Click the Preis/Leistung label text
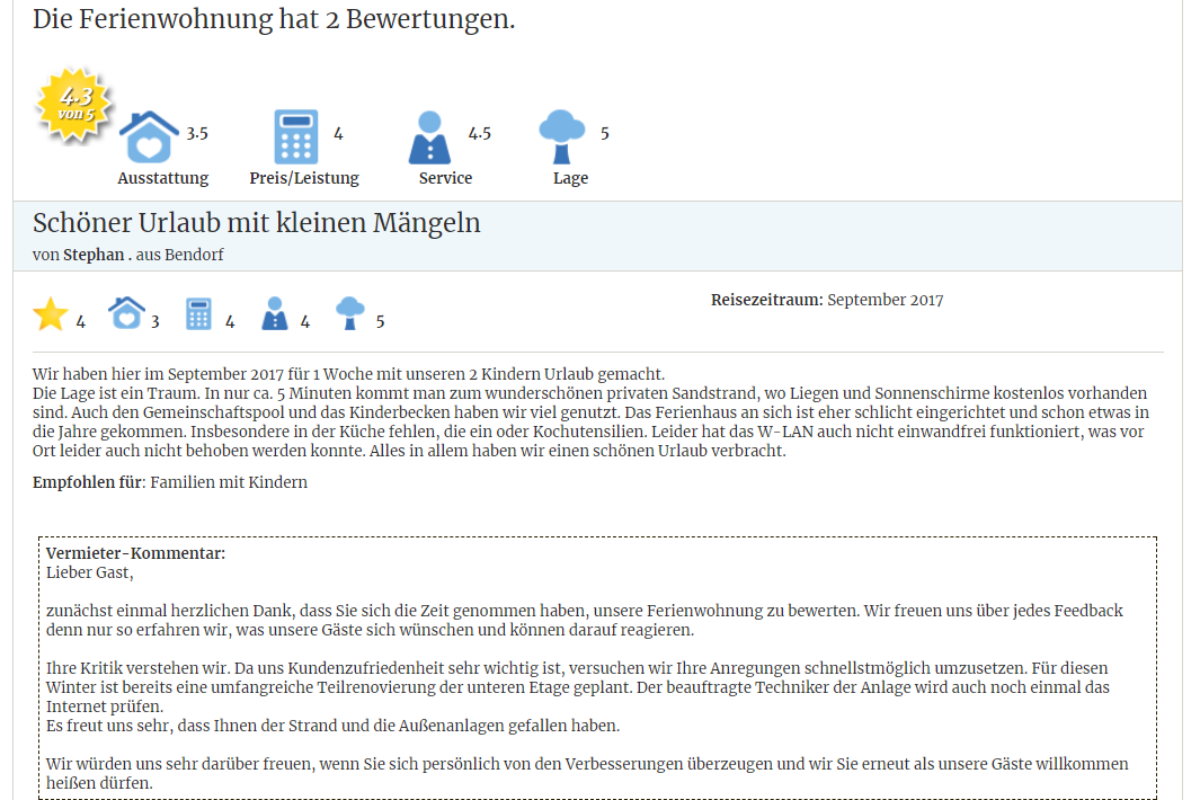This screenshot has width=1200, height=800. [304, 178]
